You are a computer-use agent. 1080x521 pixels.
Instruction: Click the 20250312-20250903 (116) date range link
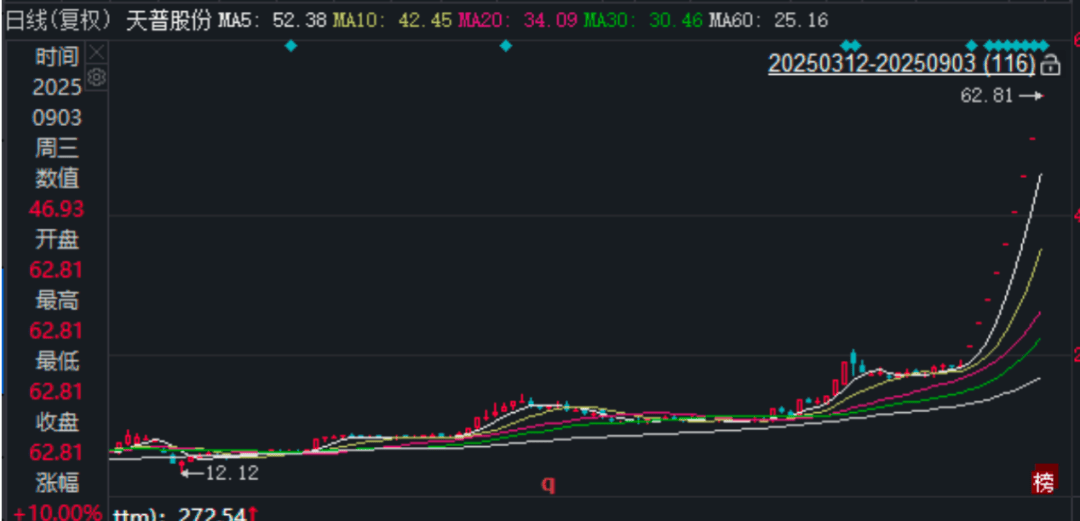900,65
